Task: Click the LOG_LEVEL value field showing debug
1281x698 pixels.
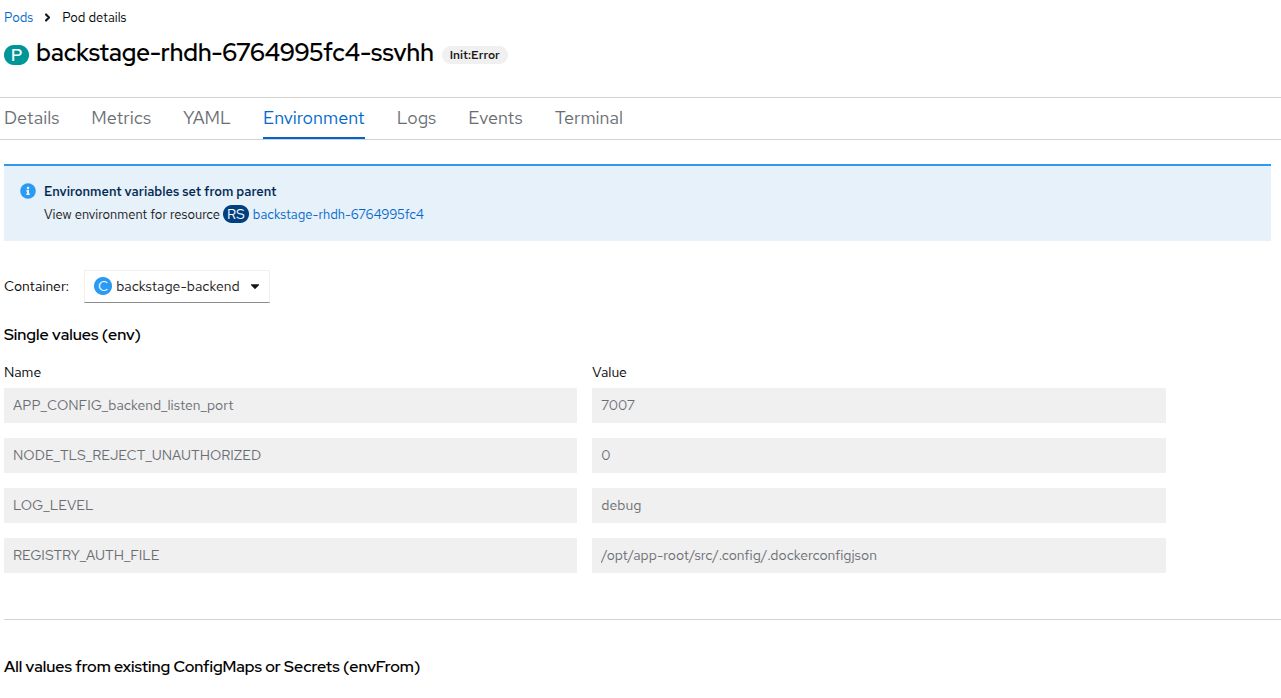Action: click(x=878, y=505)
